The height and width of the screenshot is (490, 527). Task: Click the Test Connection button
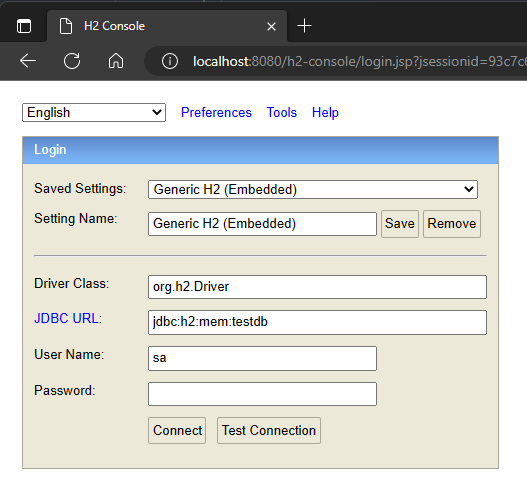(x=269, y=431)
